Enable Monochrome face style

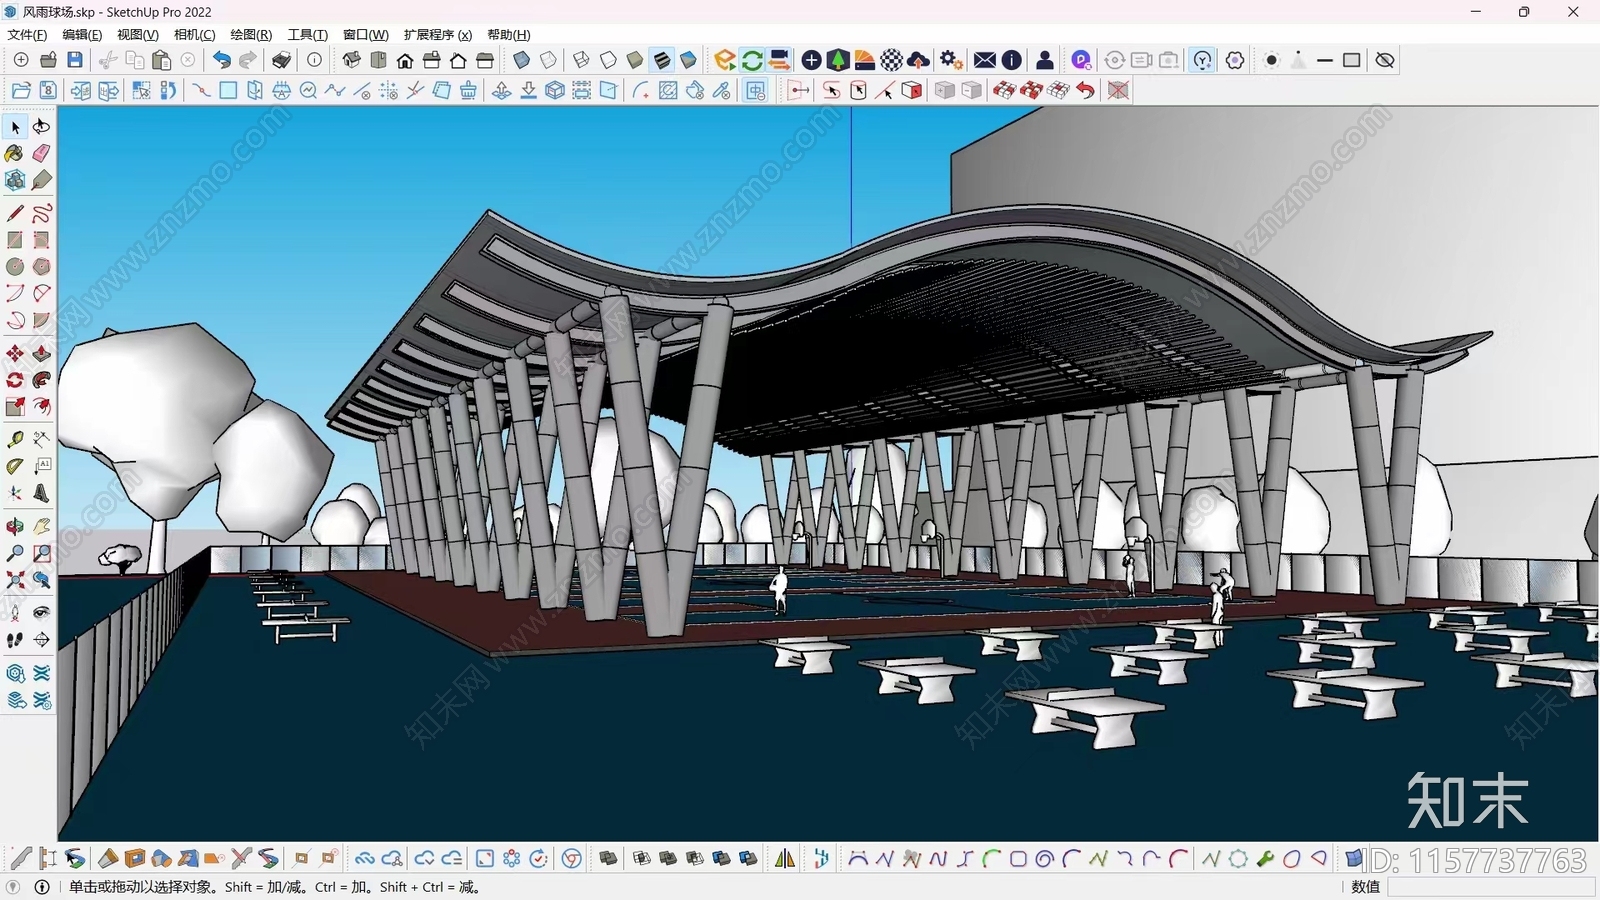click(x=688, y=60)
